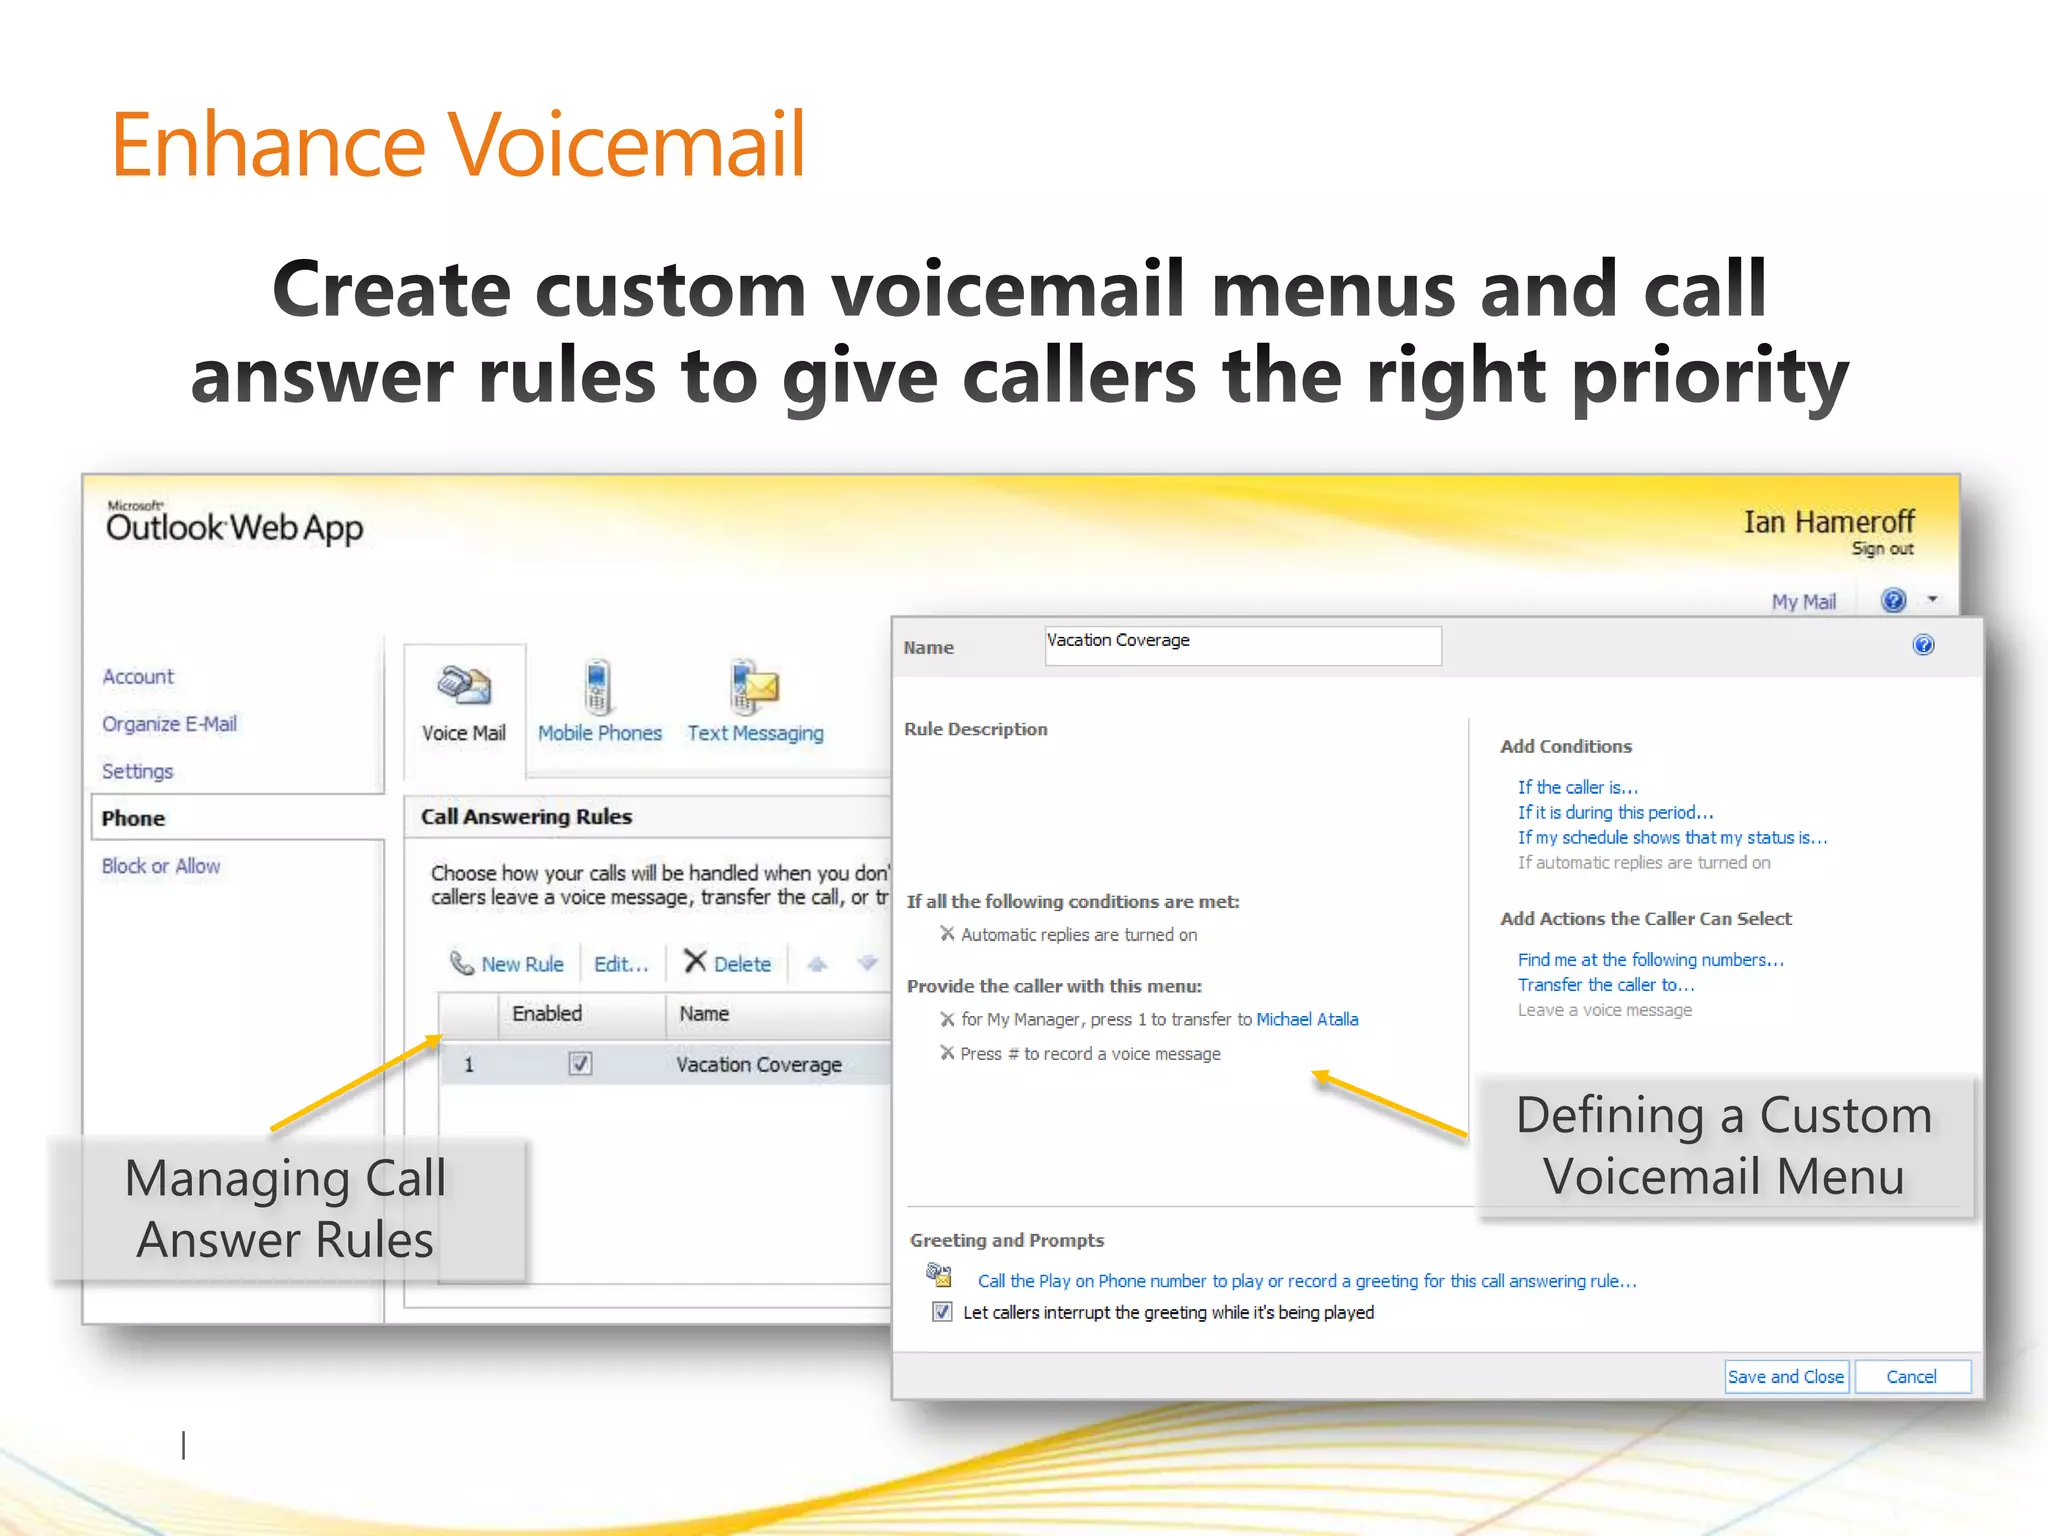This screenshot has height=1536, width=2048.
Task: Open the Mobile Phones icon
Action: [598, 687]
